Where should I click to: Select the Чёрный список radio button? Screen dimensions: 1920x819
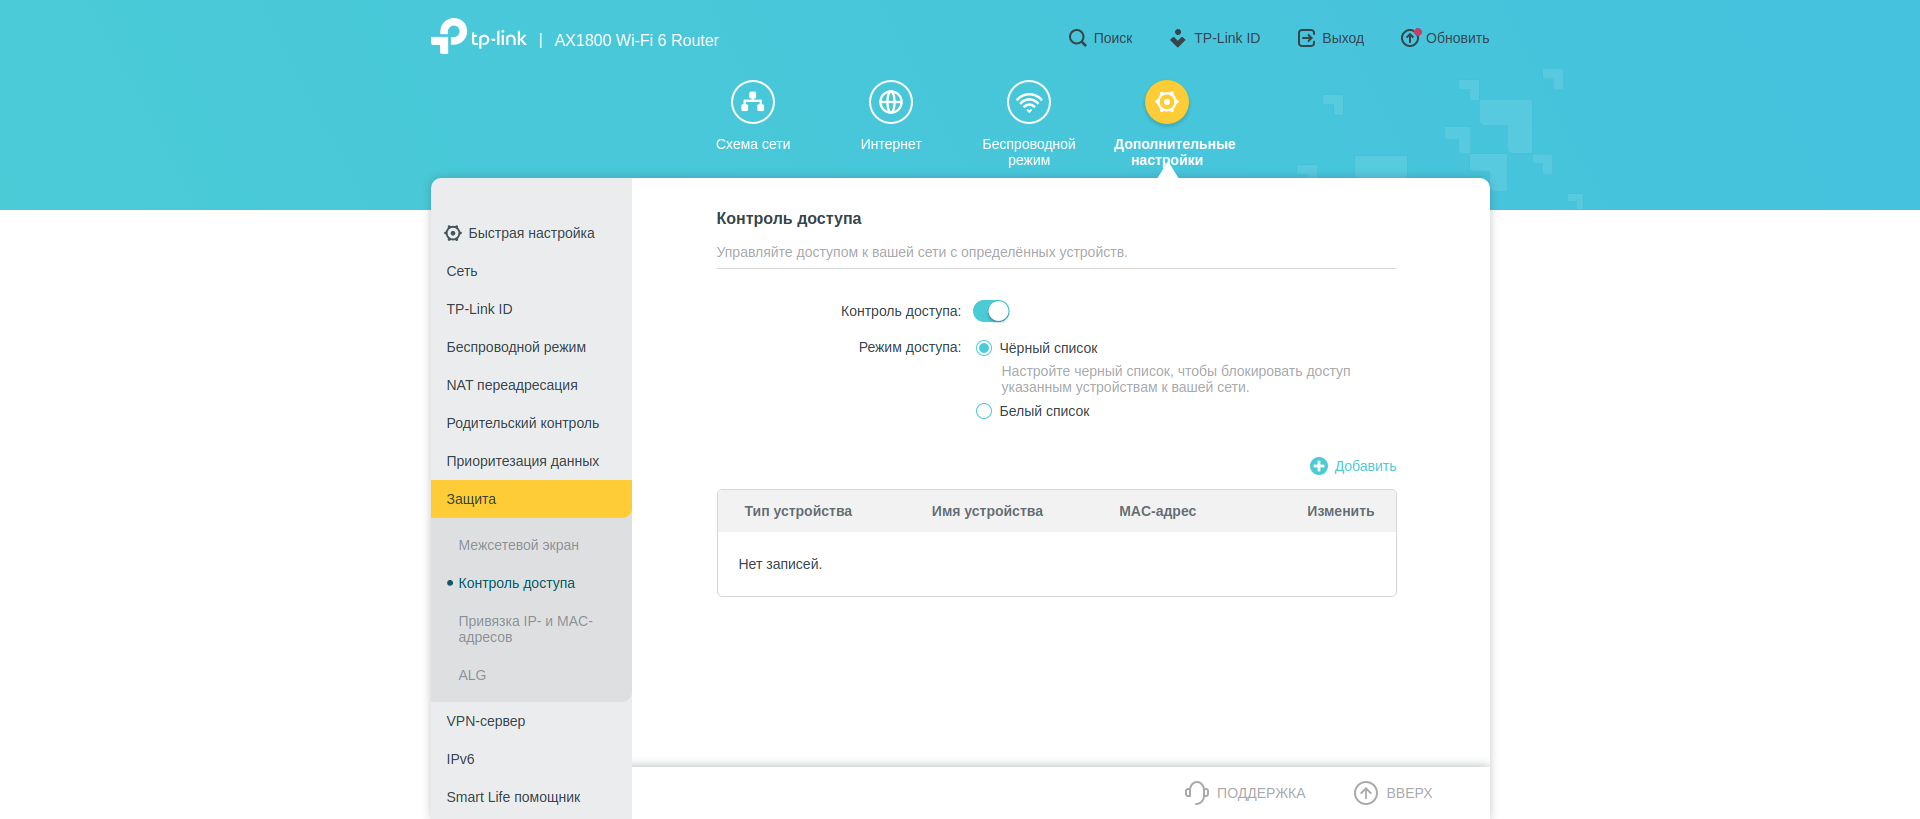coord(984,348)
